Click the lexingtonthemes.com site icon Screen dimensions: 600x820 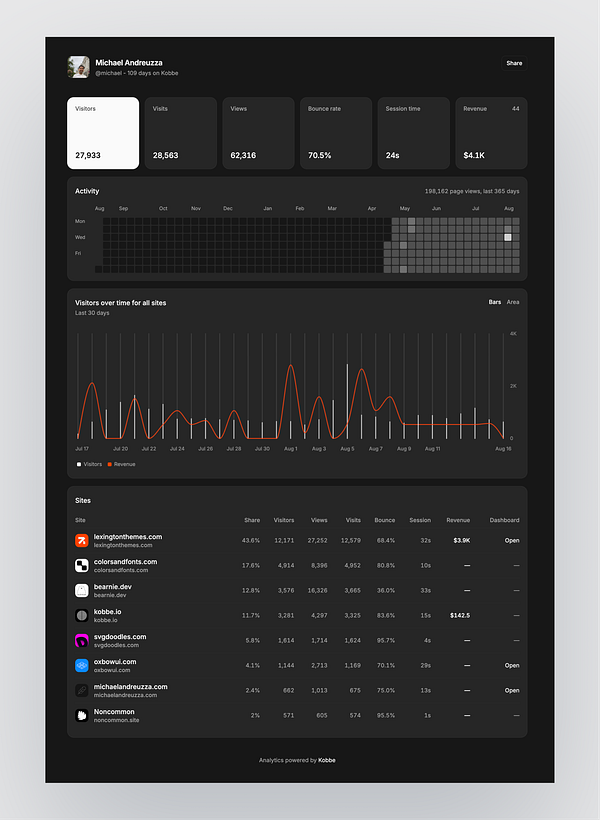tap(82, 540)
